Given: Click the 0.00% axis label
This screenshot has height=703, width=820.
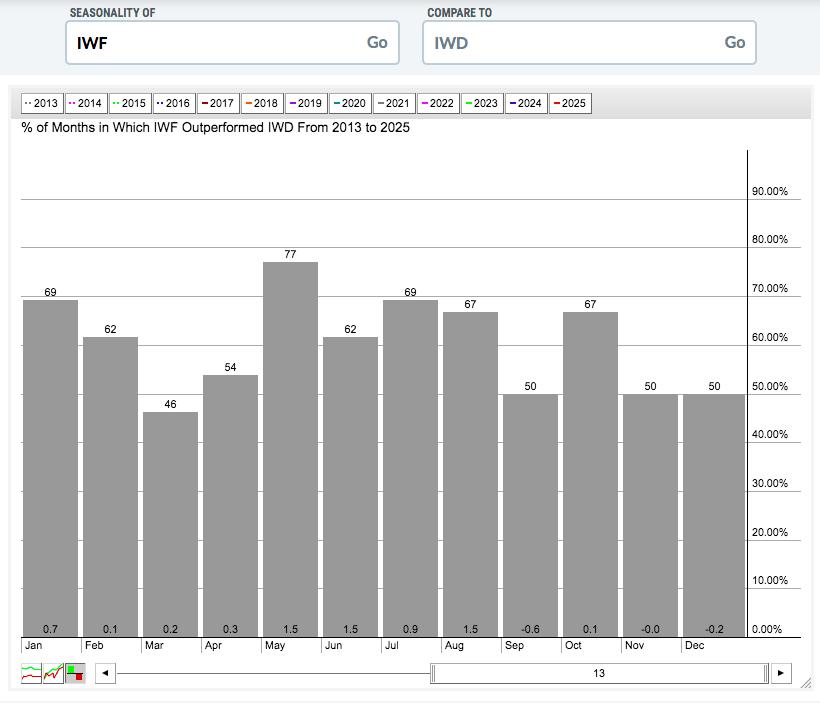Looking at the screenshot, I should tap(767, 629).
